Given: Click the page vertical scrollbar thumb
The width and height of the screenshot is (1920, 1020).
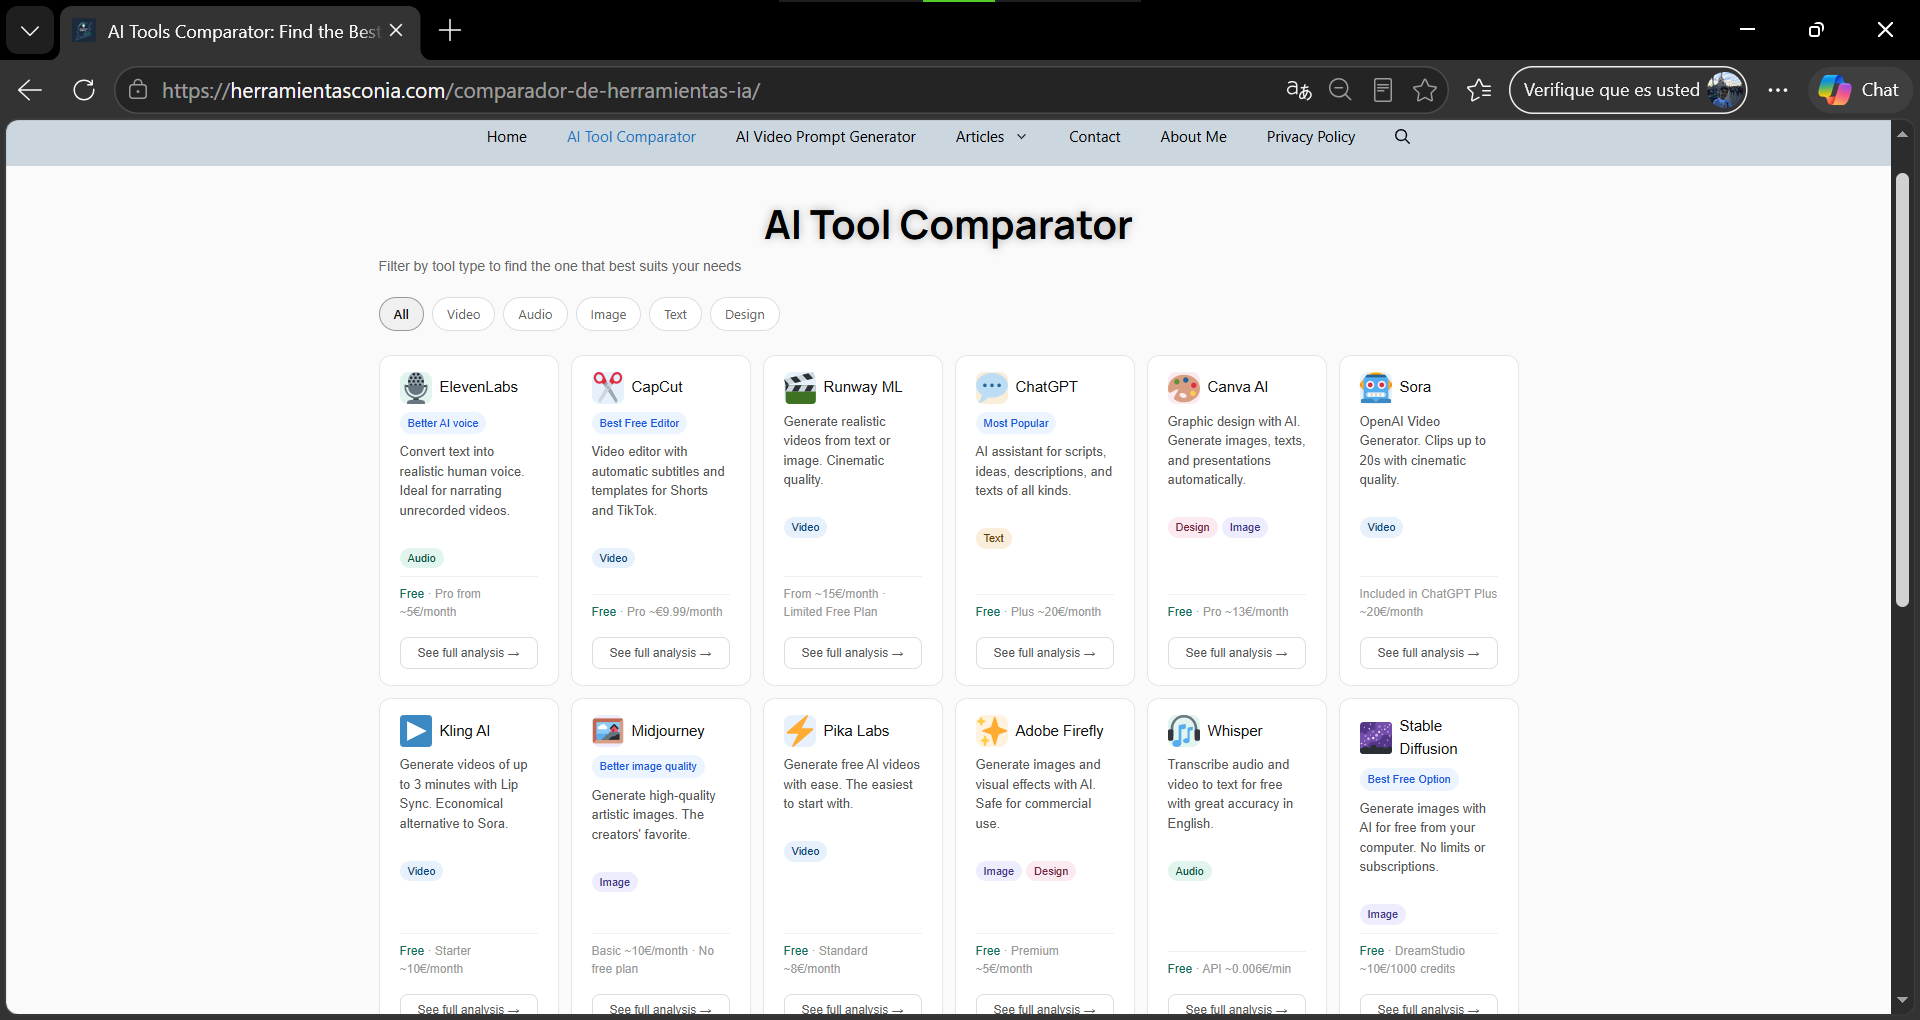Looking at the screenshot, I should click(1902, 390).
